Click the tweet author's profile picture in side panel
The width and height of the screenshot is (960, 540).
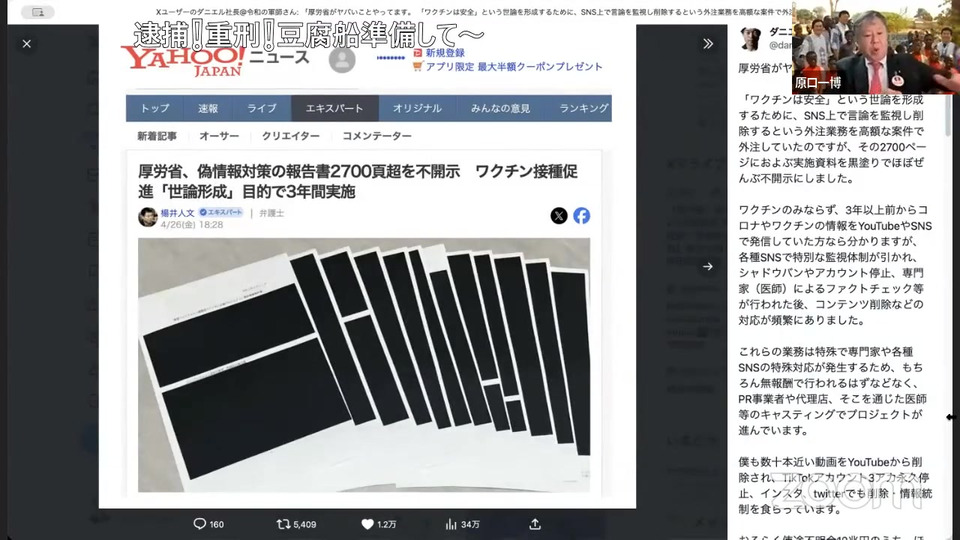coord(751,38)
